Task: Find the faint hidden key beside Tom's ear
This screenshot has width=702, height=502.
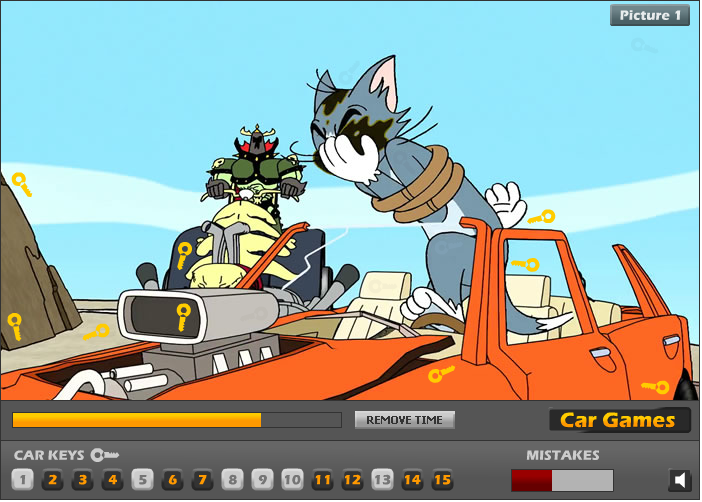Action: [x=350, y=74]
